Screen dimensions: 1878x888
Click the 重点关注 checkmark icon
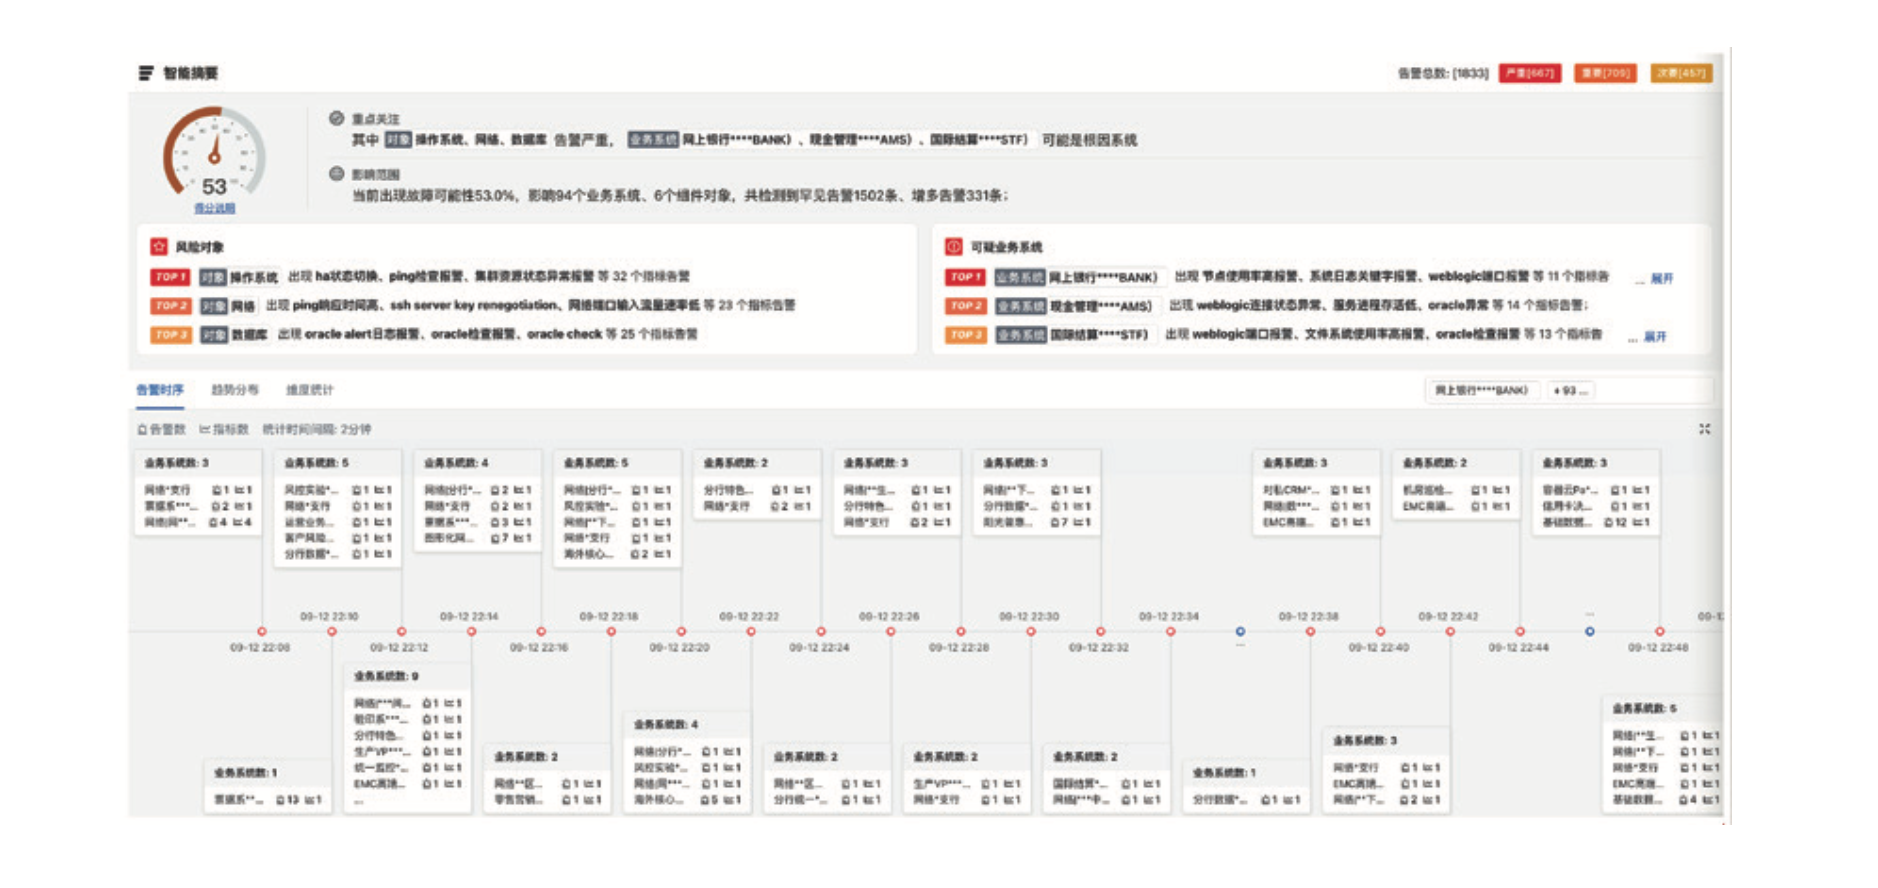337,118
